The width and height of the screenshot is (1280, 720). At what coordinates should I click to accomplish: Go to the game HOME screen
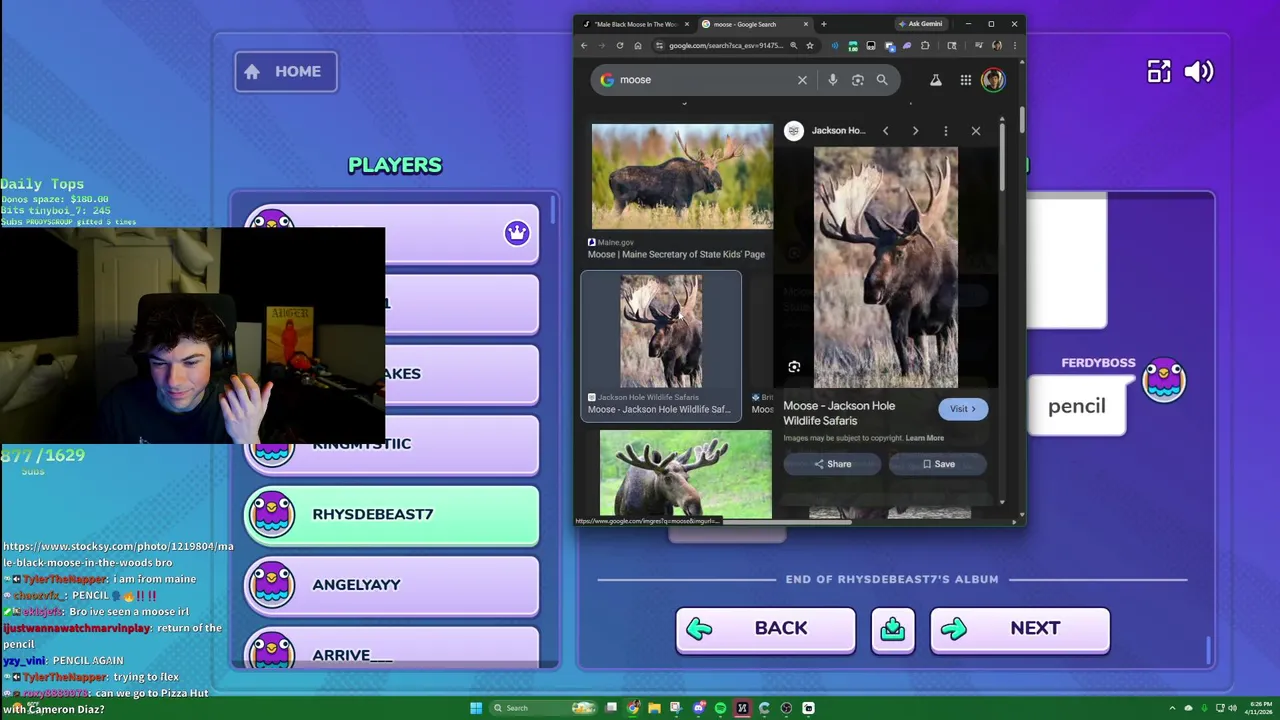[286, 71]
